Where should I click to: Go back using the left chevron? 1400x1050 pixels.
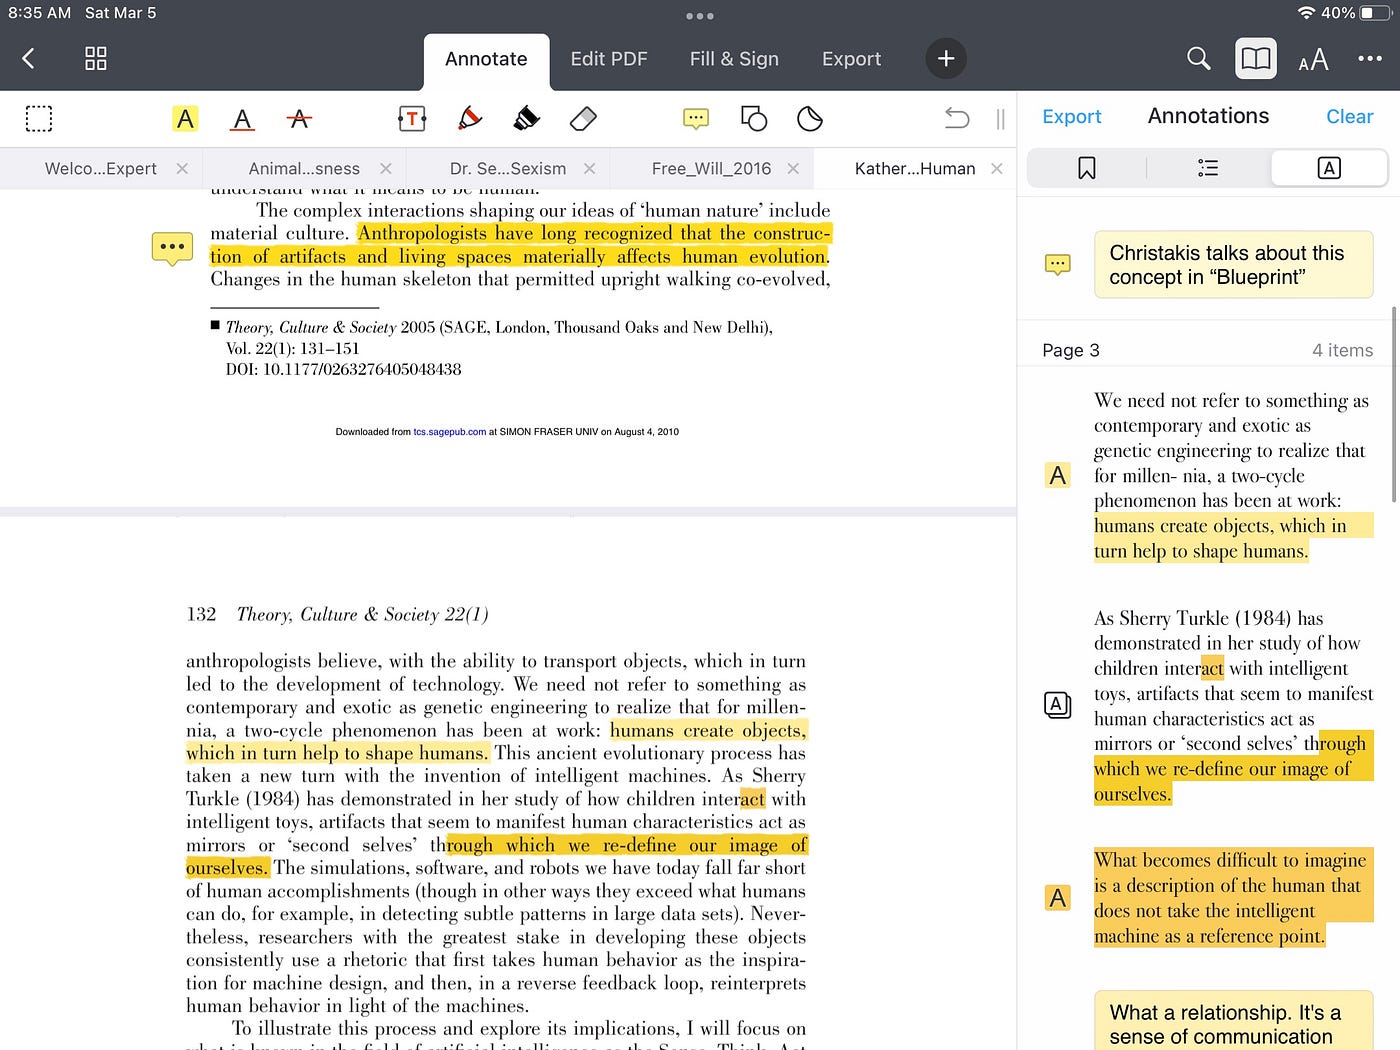(x=28, y=59)
